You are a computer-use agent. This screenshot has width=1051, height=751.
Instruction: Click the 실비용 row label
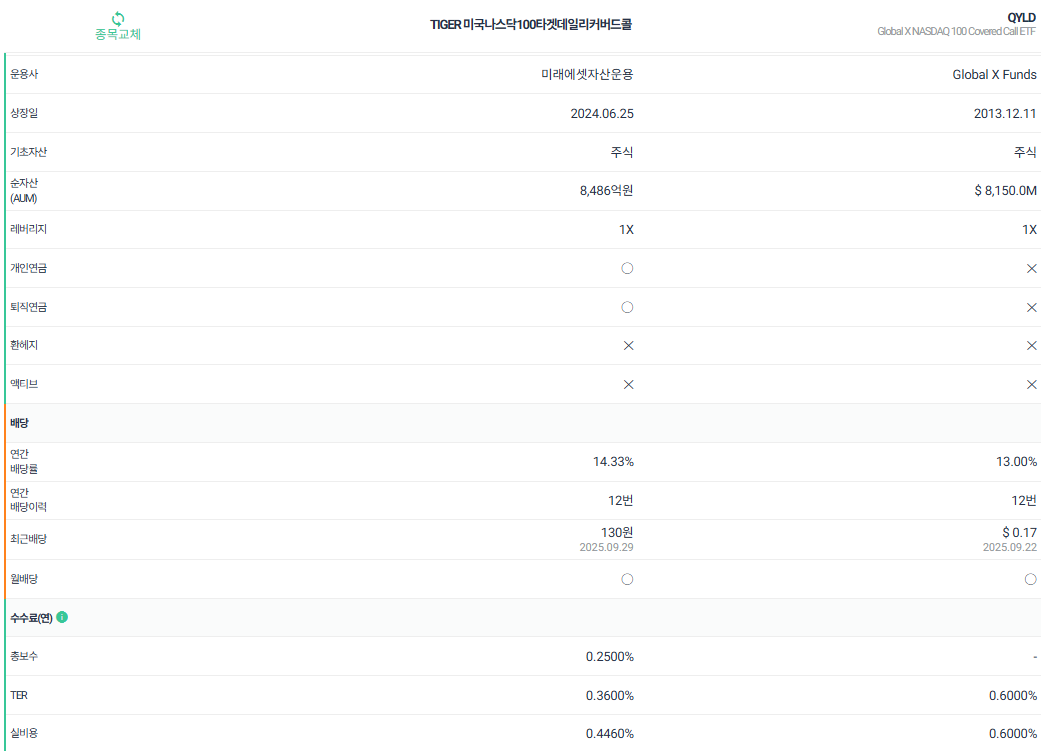coord(24,734)
